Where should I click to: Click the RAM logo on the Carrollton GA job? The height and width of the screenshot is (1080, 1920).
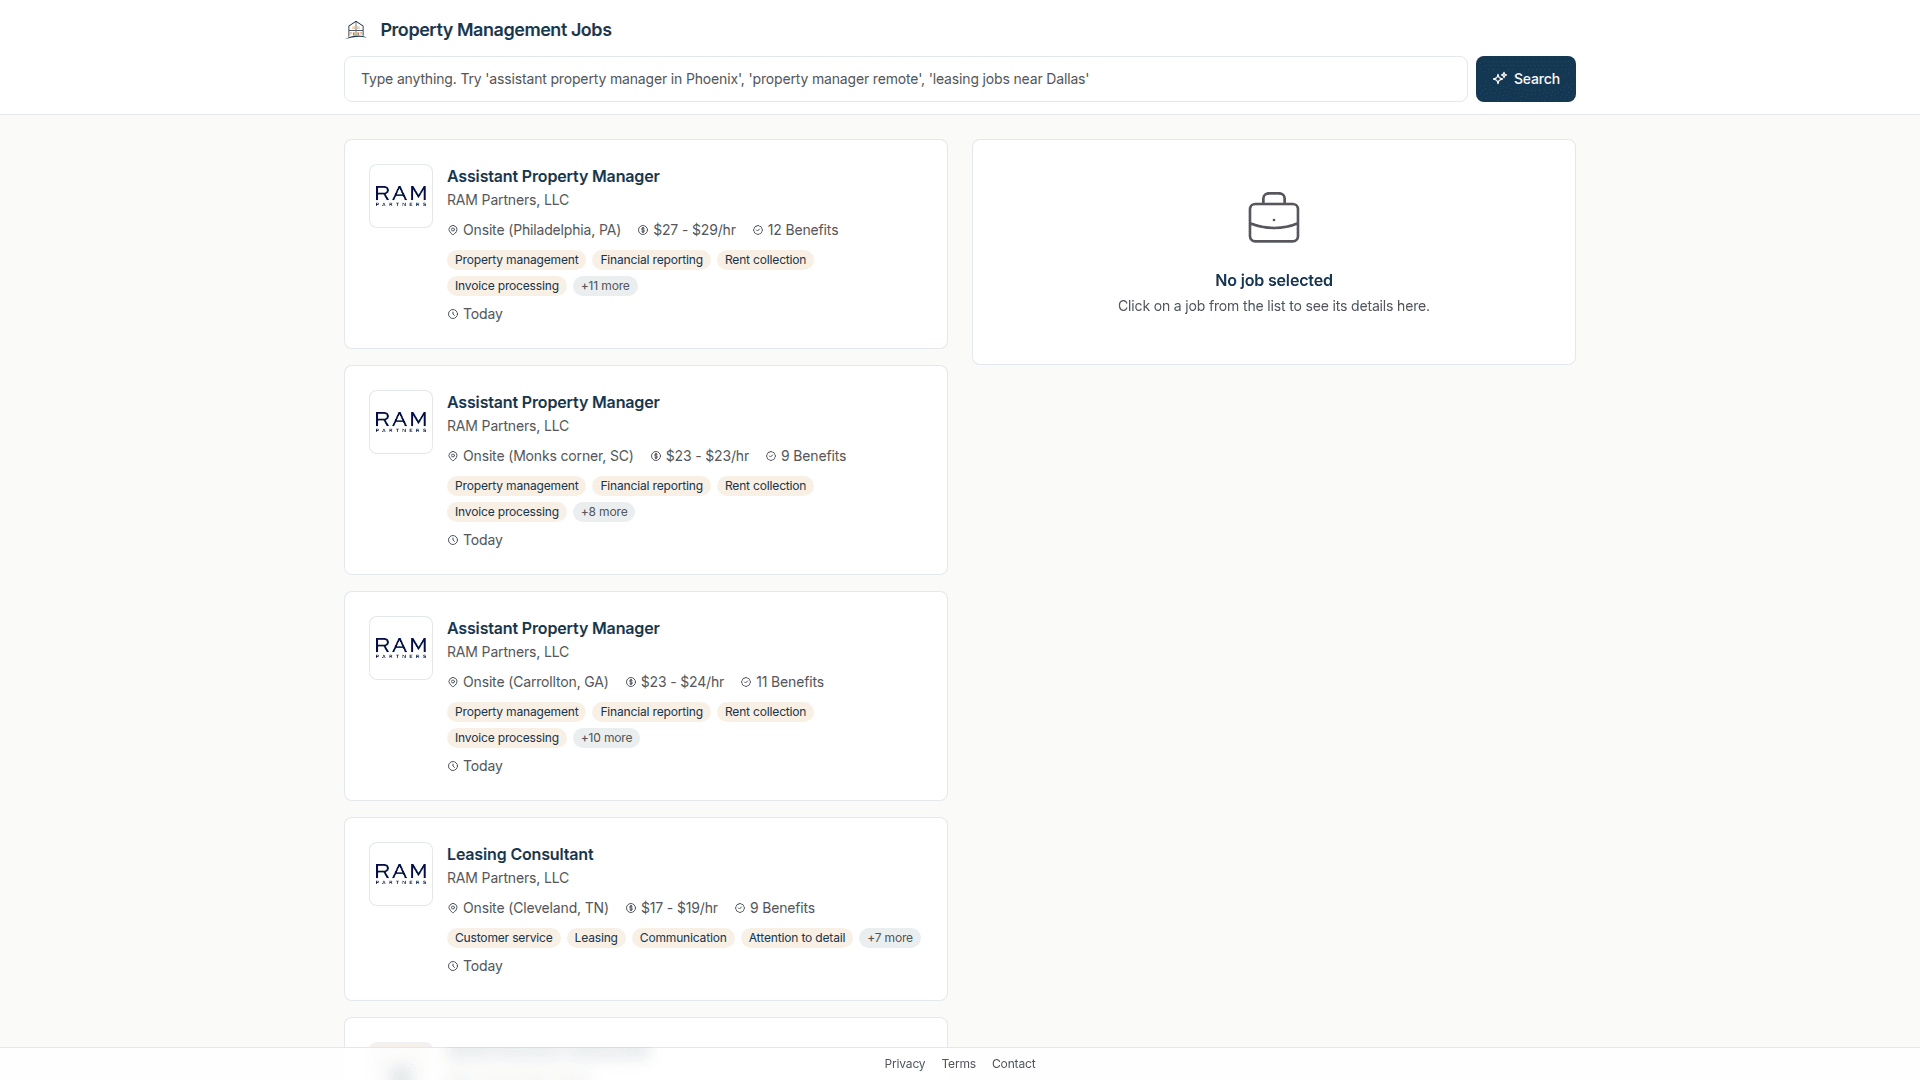[x=400, y=647]
